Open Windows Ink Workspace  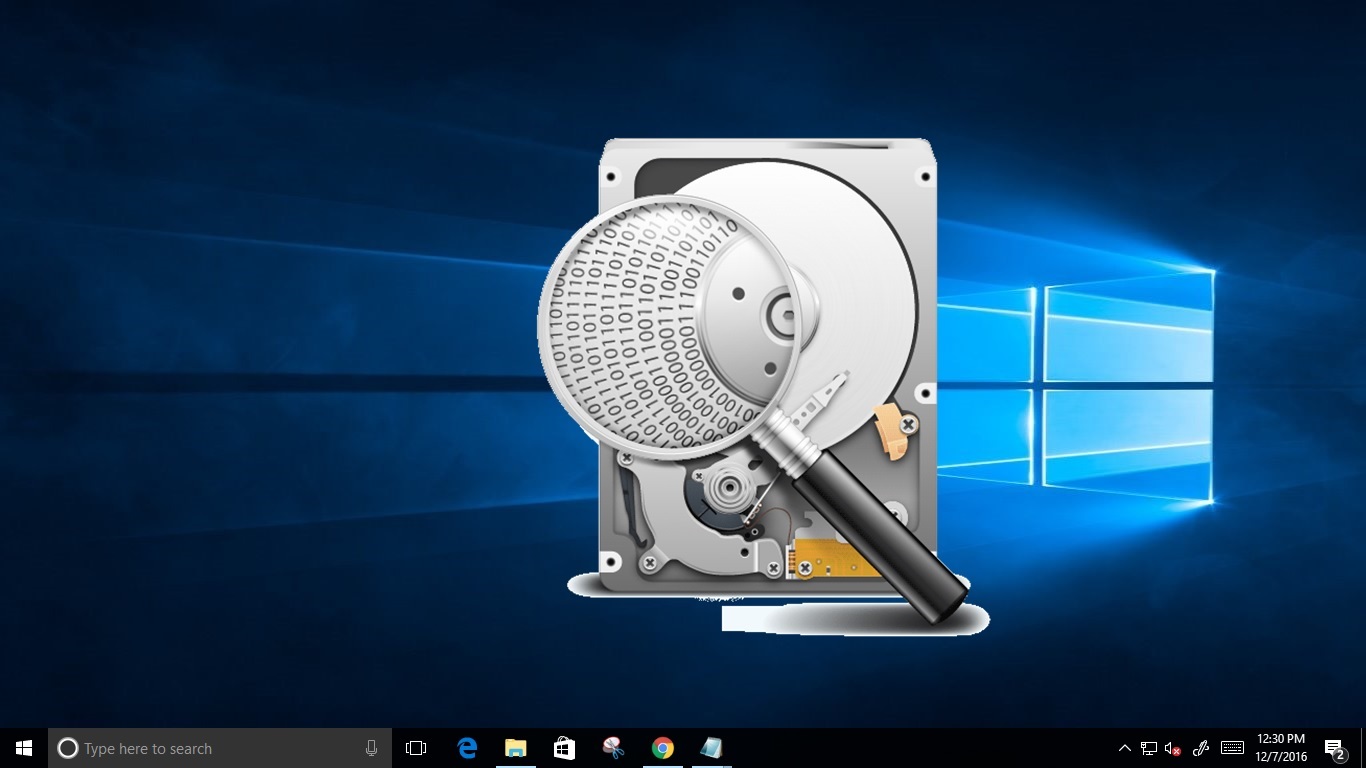(x=1202, y=748)
